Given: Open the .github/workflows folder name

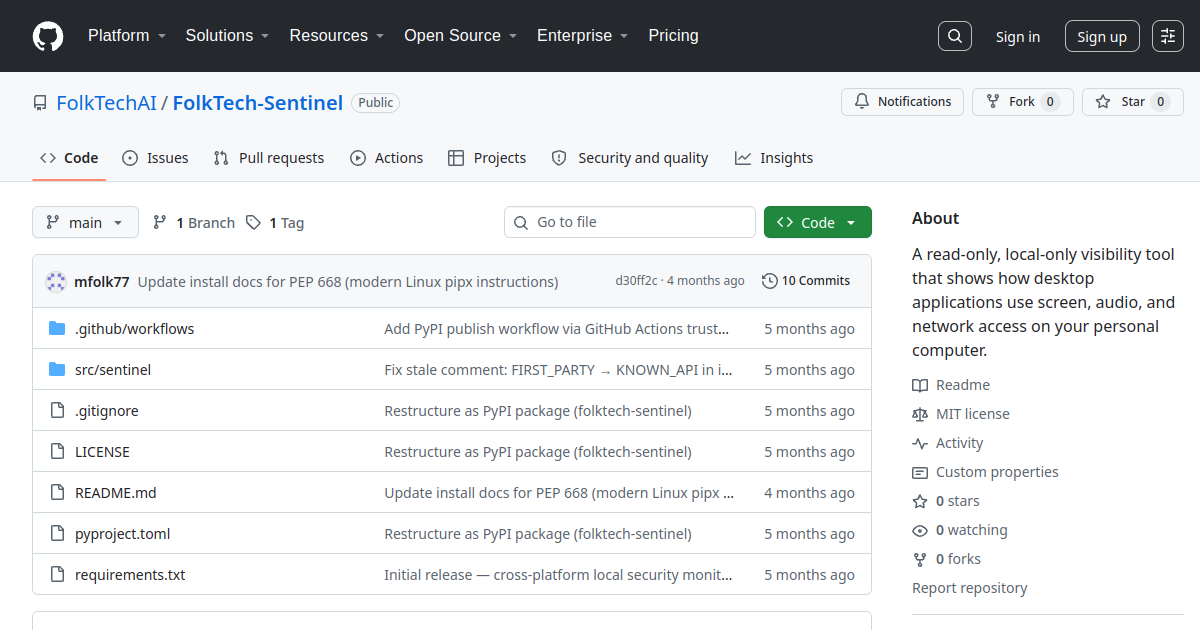Looking at the screenshot, I should [135, 329].
